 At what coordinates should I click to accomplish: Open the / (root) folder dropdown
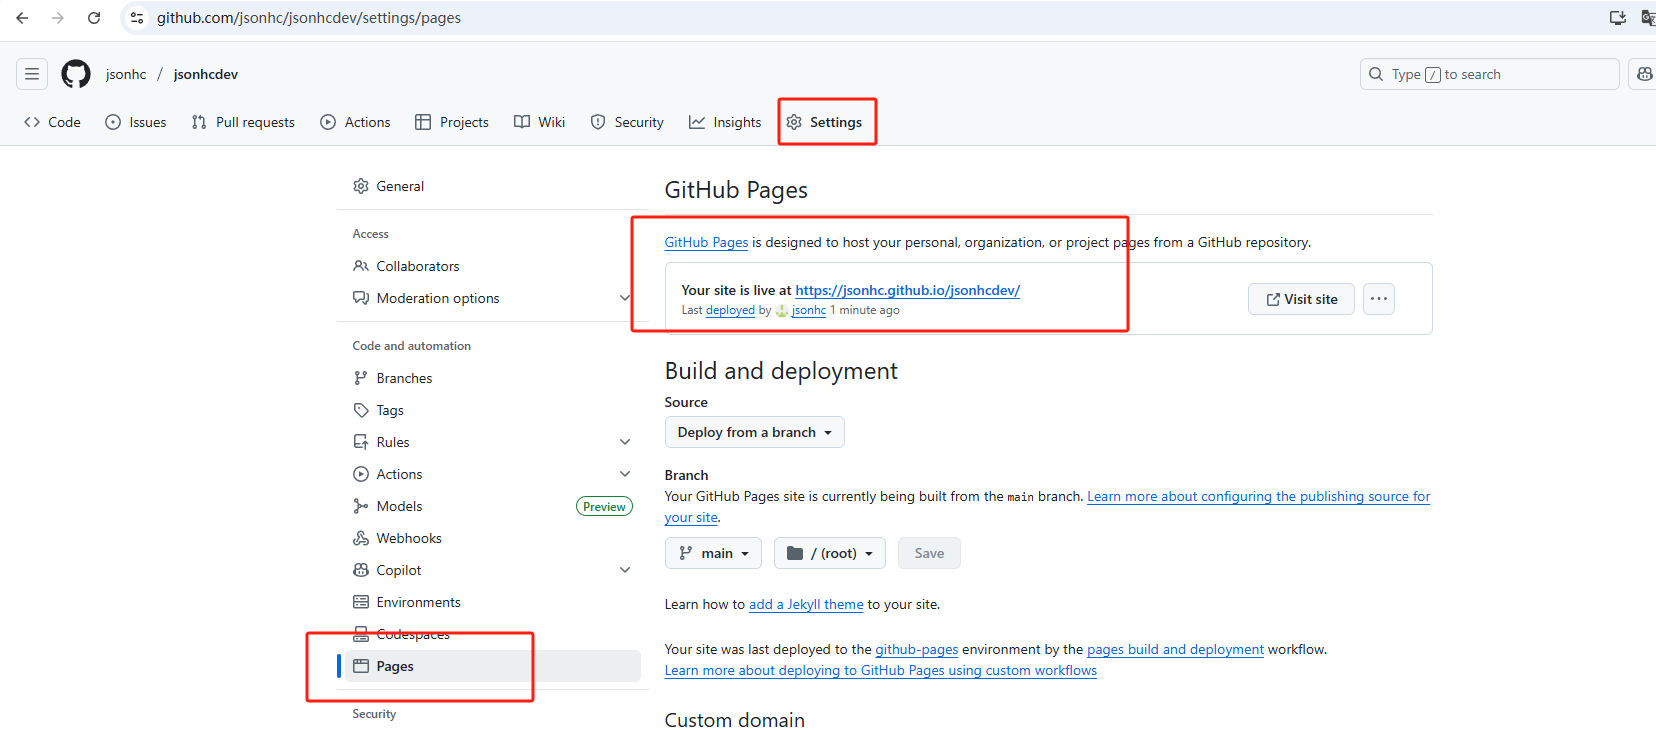coord(829,553)
